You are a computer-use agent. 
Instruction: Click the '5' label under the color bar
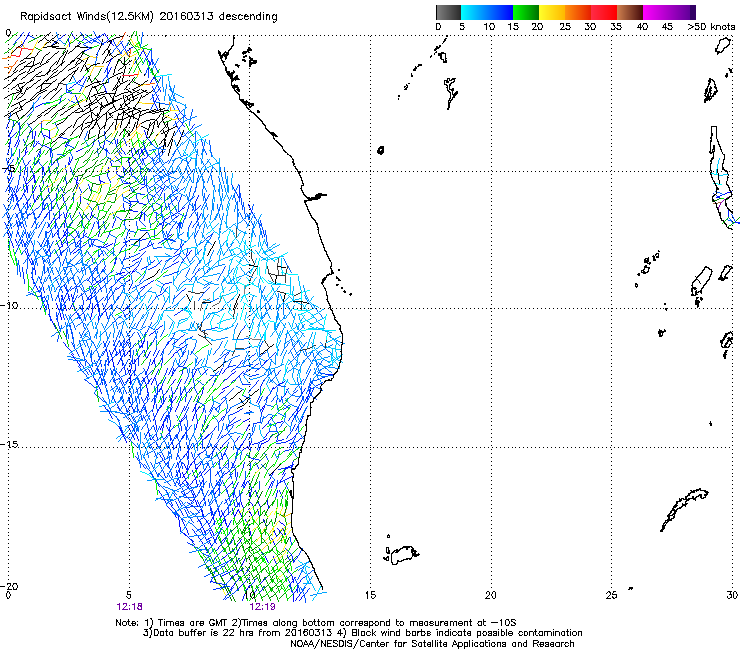click(x=462, y=27)
